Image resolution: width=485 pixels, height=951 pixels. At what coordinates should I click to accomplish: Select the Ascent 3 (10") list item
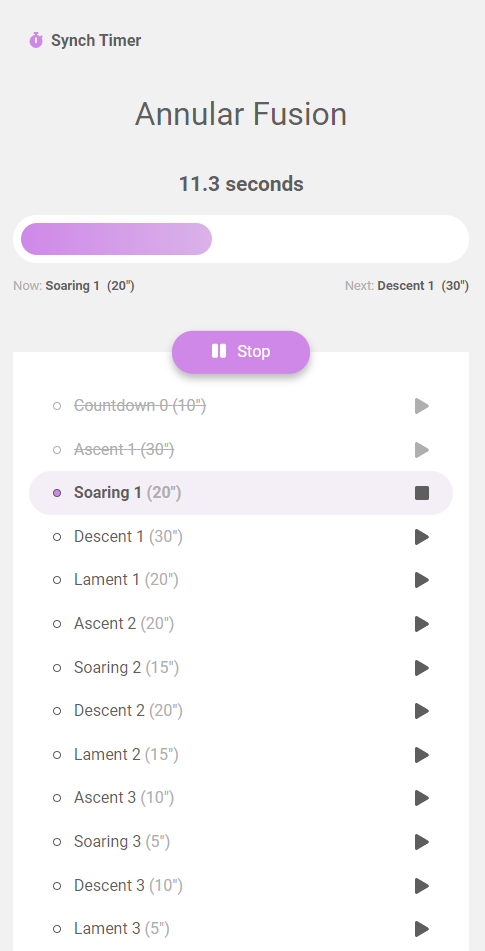click(x=241, y=798)
